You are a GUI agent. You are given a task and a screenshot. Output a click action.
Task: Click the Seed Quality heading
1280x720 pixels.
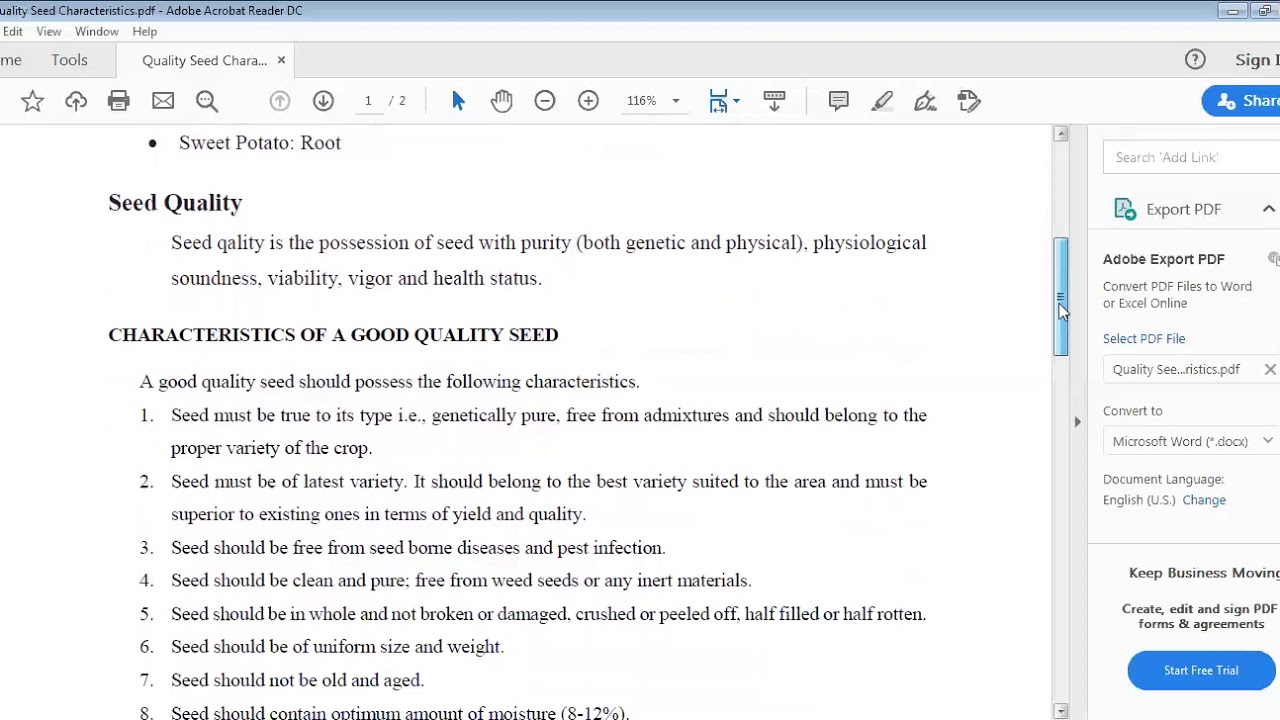pyautogui.click(x=175, y=202)
